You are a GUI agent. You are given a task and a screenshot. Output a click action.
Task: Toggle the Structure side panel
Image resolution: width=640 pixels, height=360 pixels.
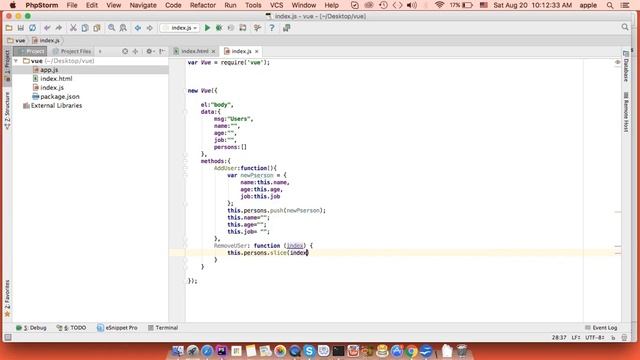[x=7, y=111]
